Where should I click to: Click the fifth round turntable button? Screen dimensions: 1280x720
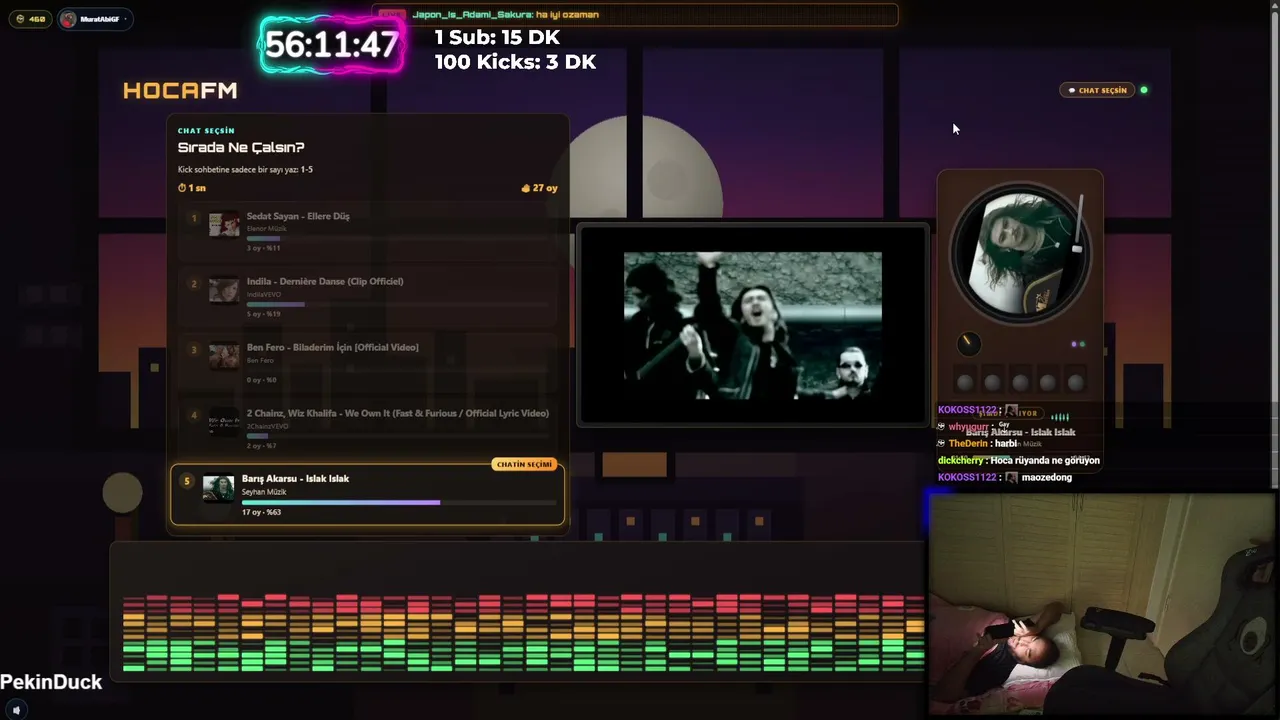(x=1076, y=382)
